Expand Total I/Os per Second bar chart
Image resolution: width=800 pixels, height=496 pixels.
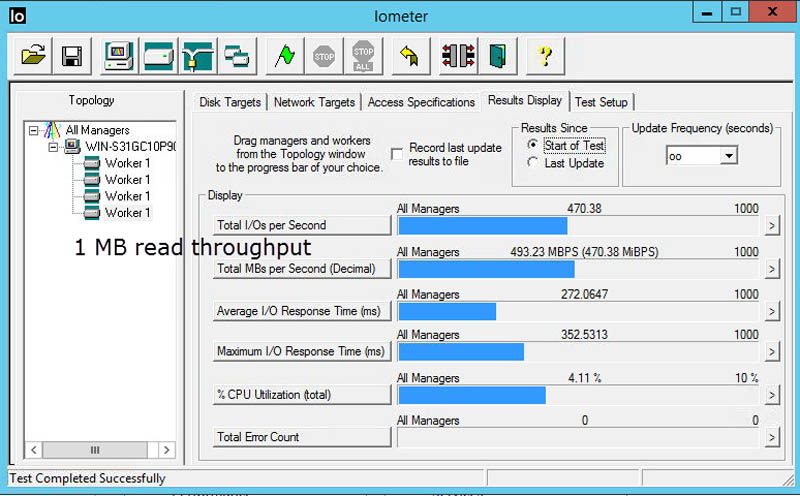click(772, 225)
